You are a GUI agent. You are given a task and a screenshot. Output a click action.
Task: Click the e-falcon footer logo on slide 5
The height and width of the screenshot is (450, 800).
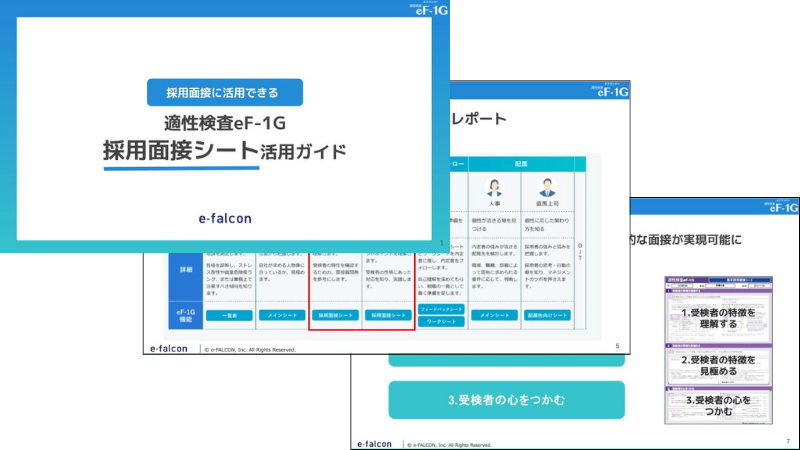[168, 349]
